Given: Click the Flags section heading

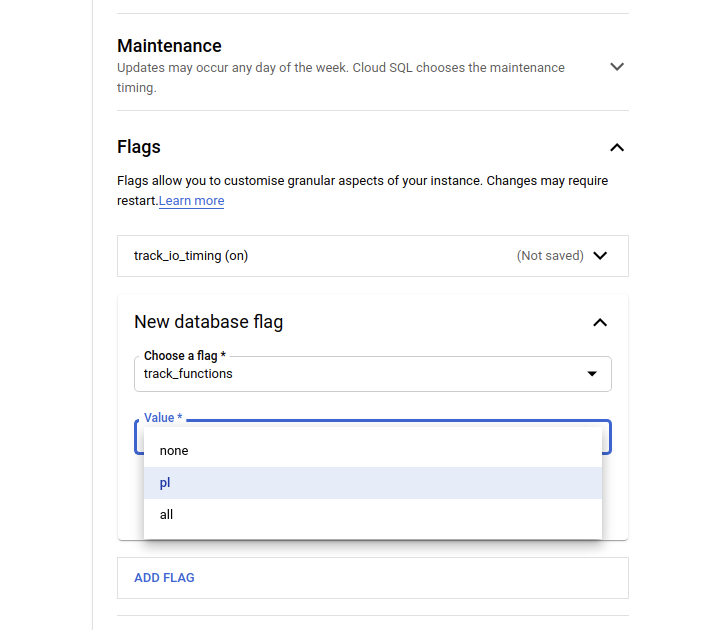Looking at the screenshot, I should (x=139, y=147).
